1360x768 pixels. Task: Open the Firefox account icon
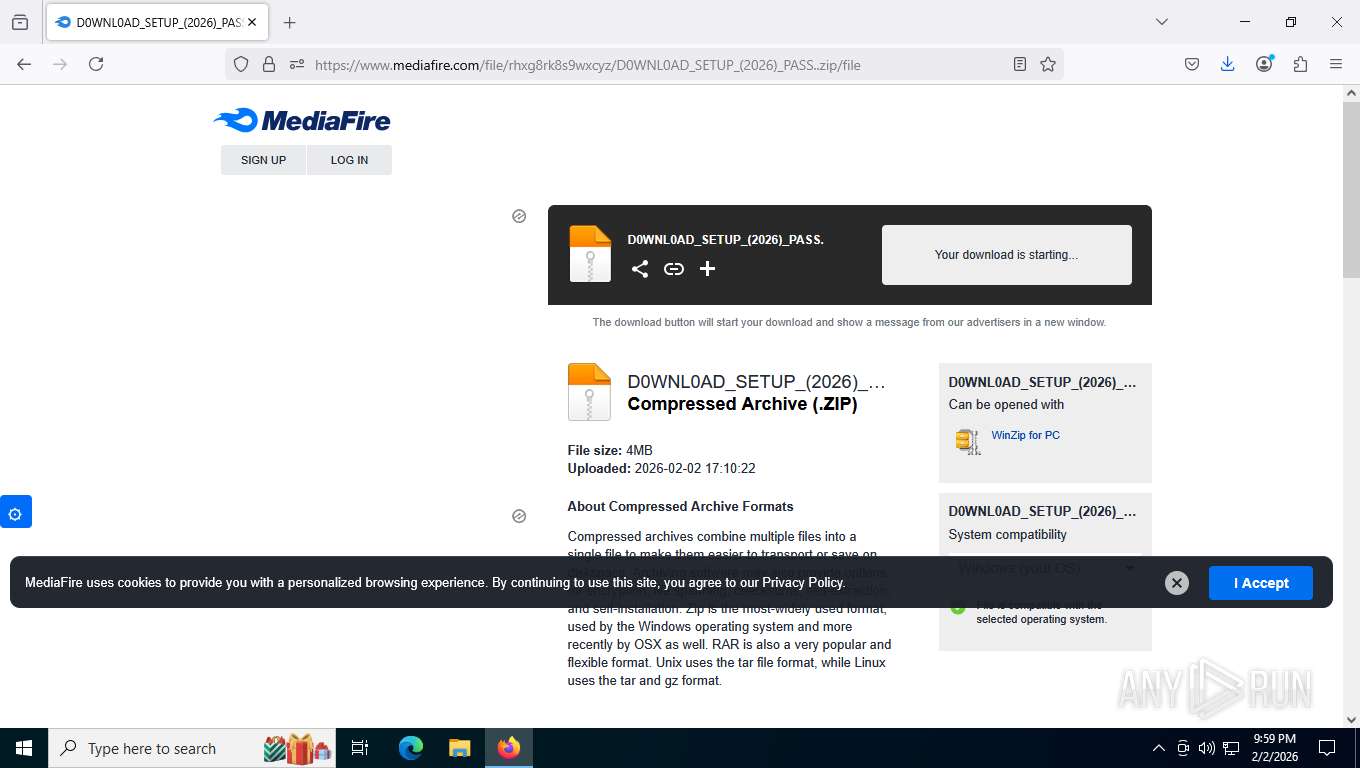[1264, 64]
